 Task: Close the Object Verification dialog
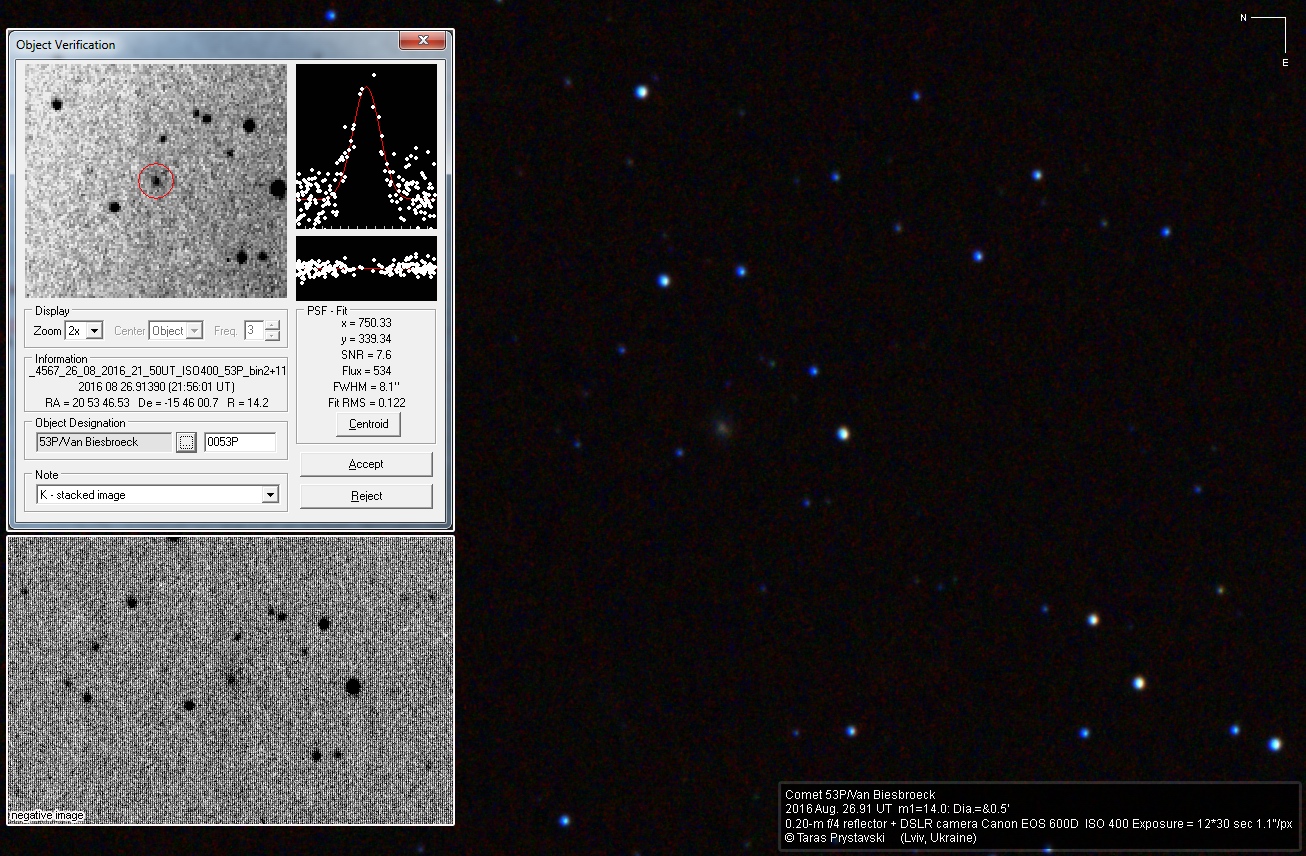(422, 41)
